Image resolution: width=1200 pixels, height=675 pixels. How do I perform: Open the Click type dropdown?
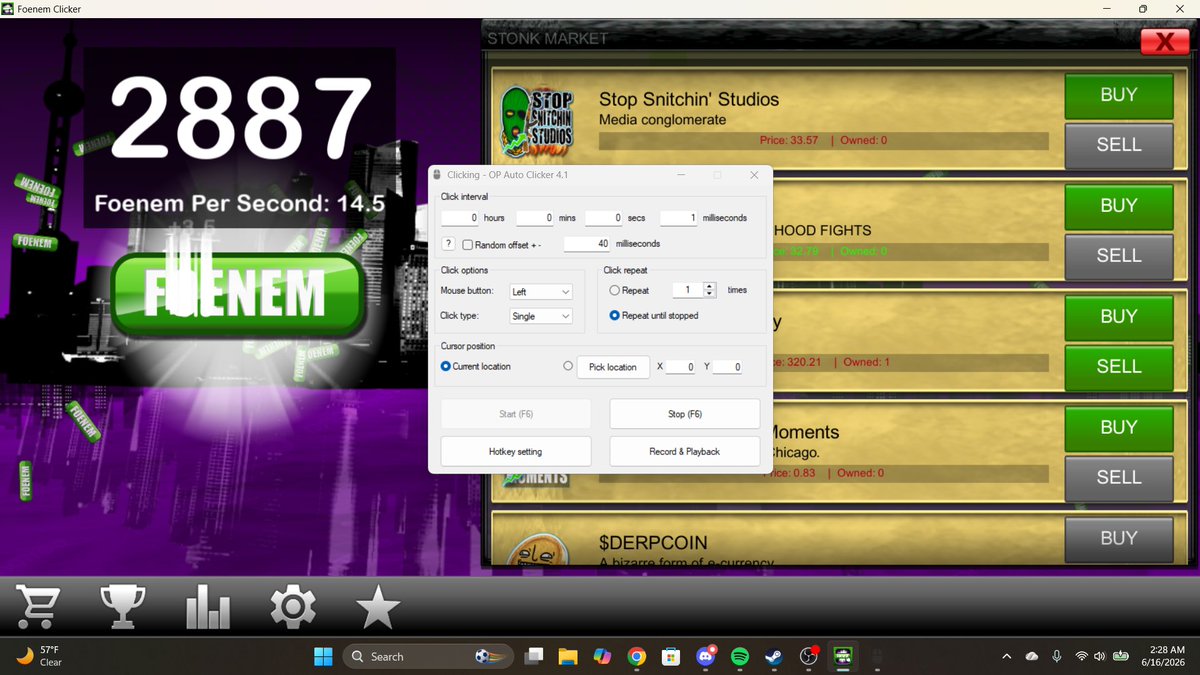(x=541, y=316)
